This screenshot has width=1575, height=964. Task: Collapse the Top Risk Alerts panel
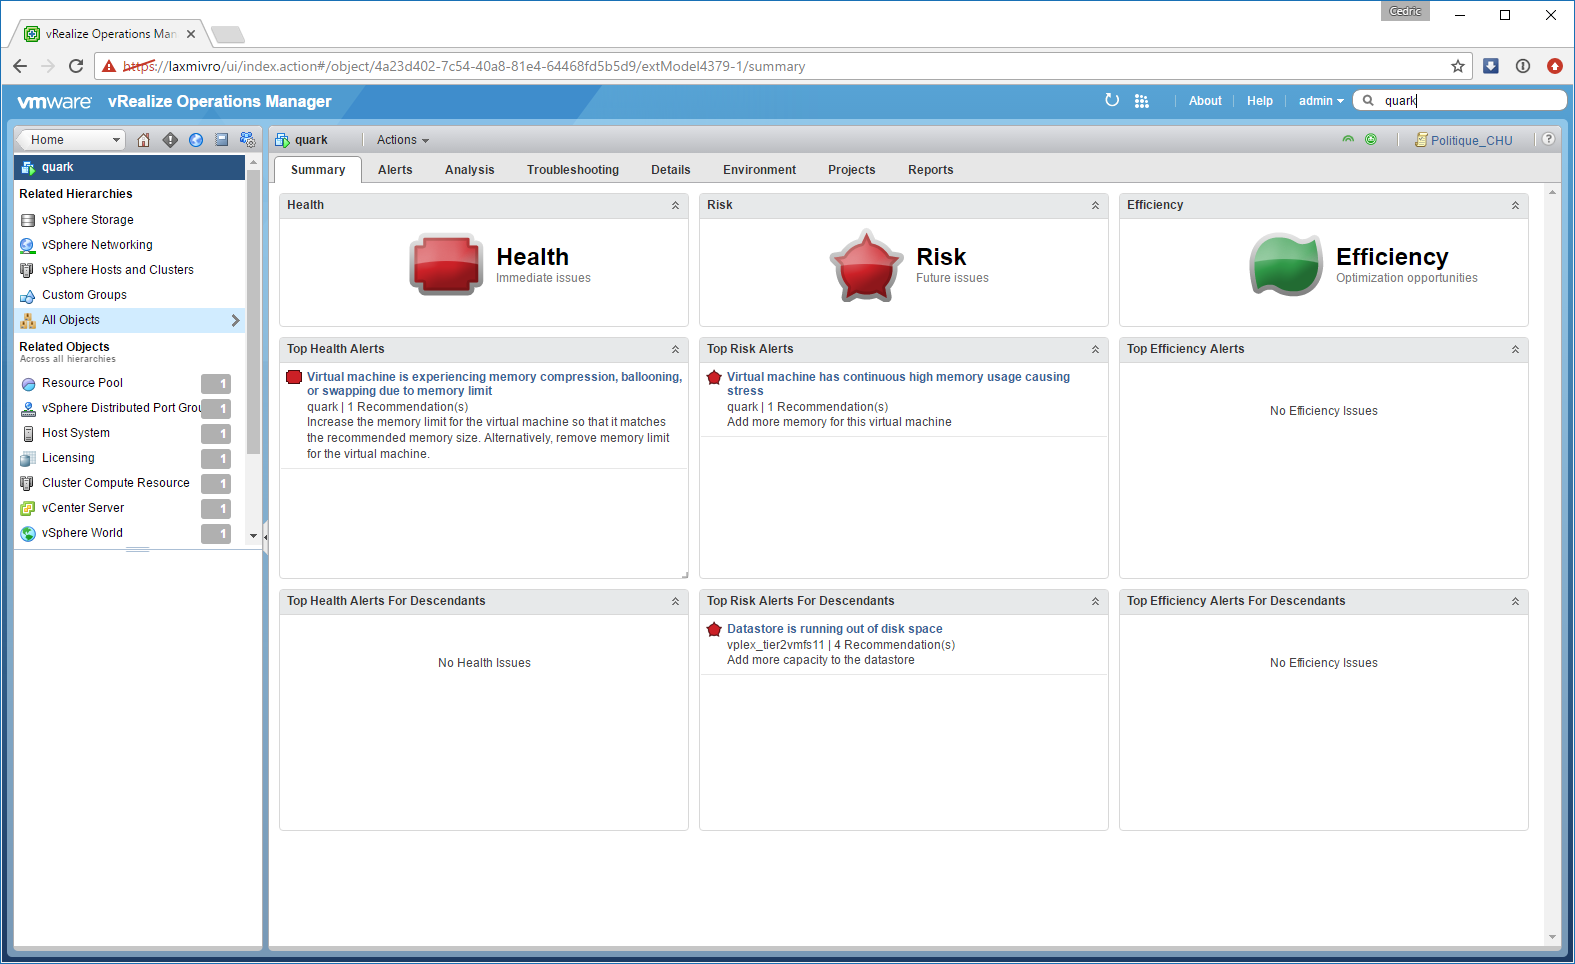(x=1095, y=349)
